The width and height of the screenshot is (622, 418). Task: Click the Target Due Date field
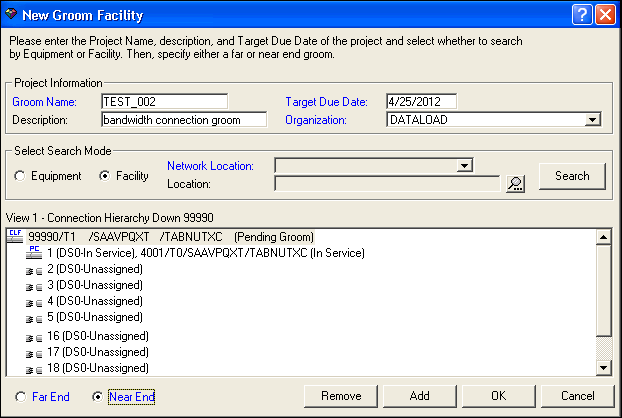(x=421, y=102)
